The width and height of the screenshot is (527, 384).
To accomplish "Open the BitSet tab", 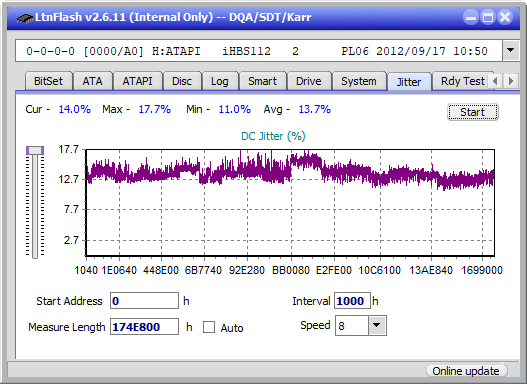I will (x=48, y=81).
